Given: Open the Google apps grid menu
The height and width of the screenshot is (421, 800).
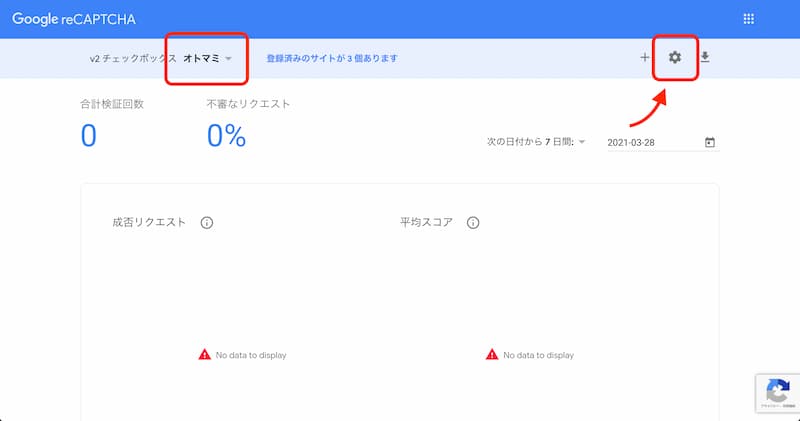Looking at the screenshot, I should [x=748, y=19].
